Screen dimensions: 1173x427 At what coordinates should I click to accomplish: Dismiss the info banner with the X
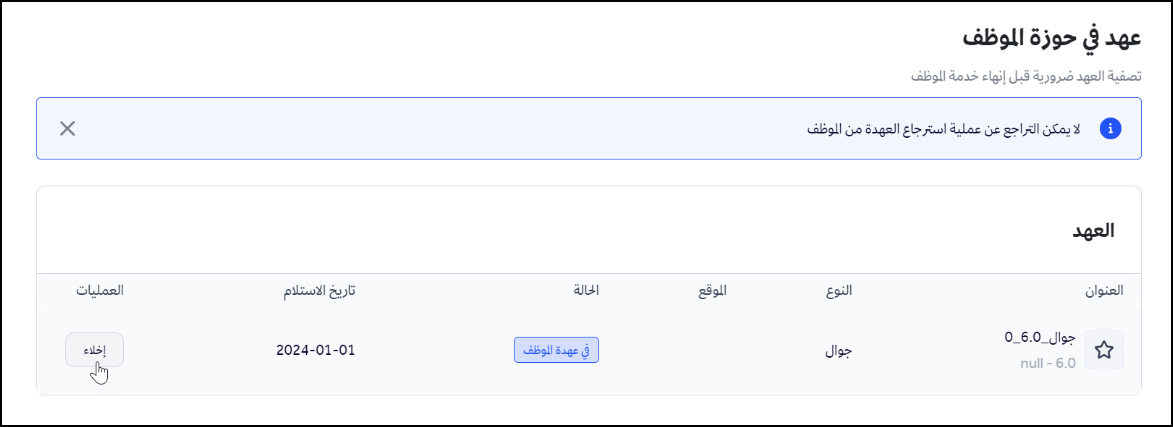click(x=67, y=128)
